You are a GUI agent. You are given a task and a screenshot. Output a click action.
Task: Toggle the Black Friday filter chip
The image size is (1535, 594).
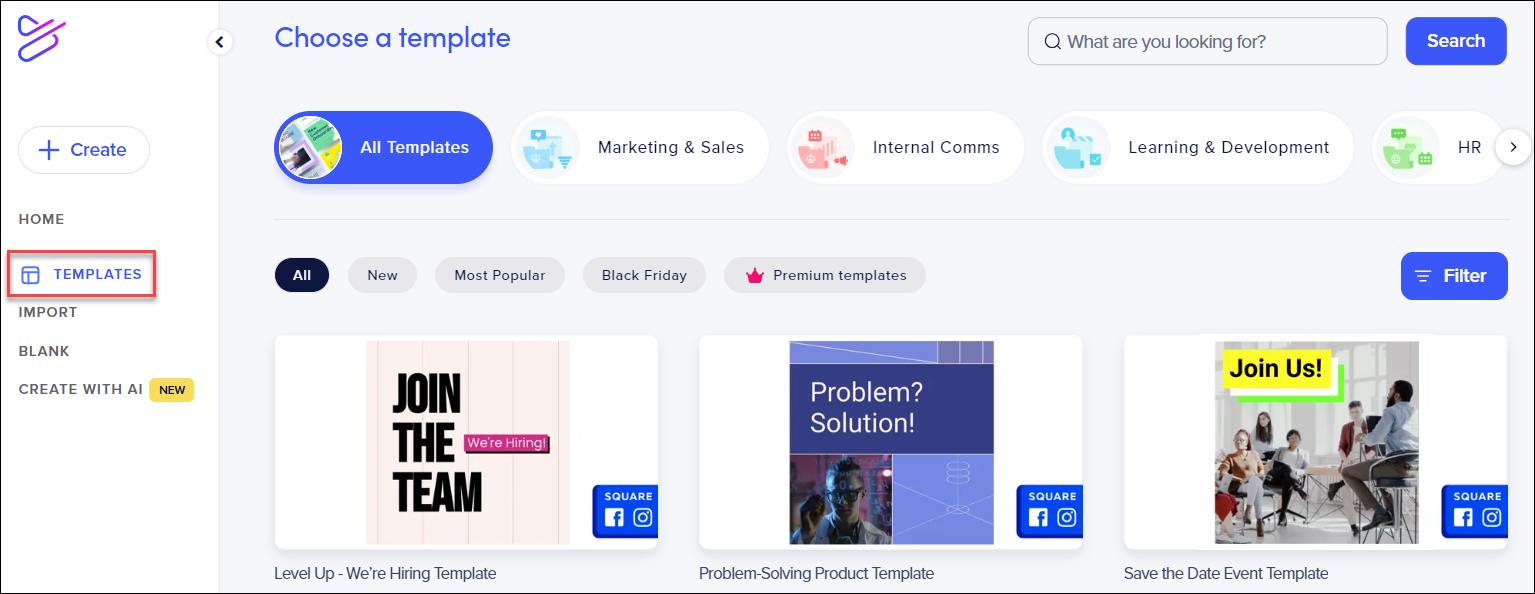tap(644, 275)
